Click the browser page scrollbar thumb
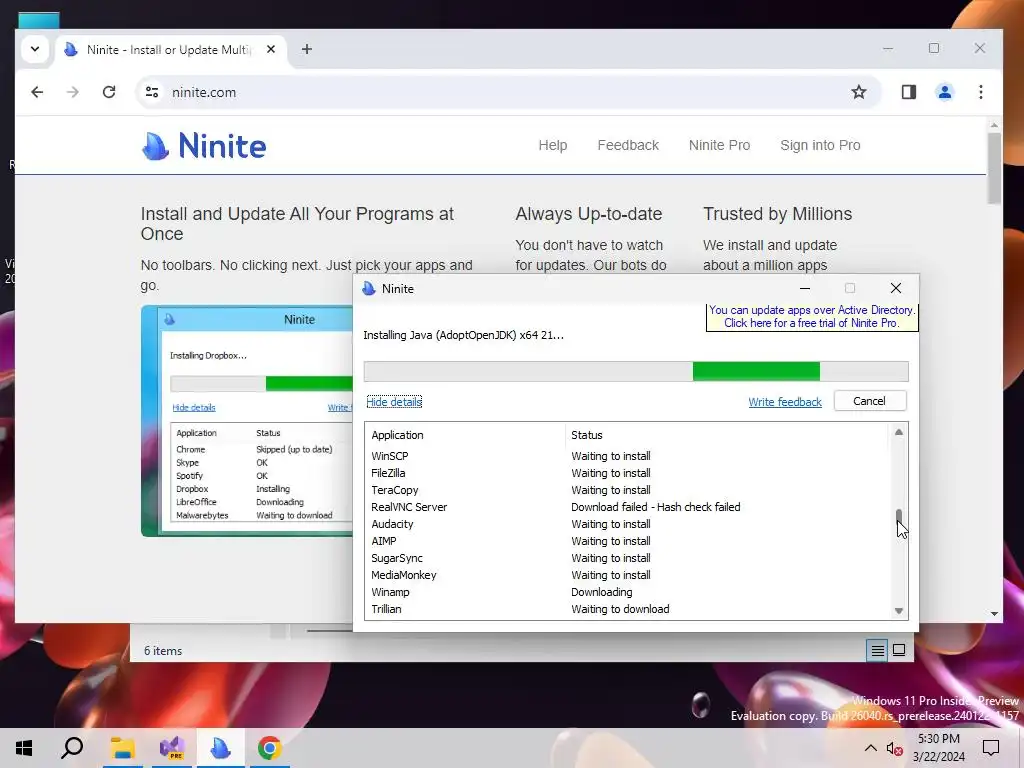1024x768 pixels. (x=994, y=168)
